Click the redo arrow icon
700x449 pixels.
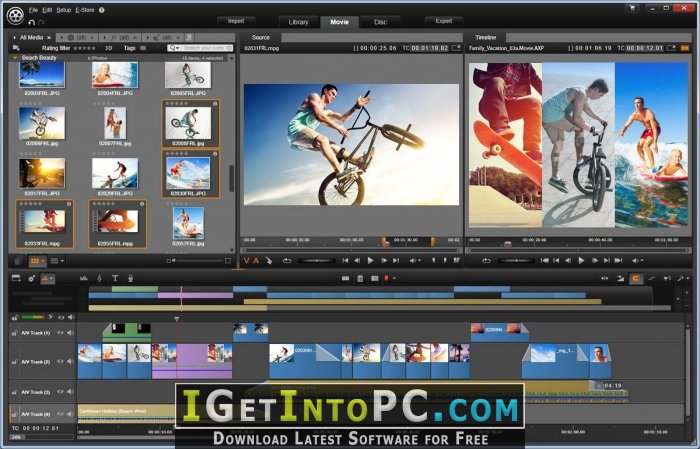pyautogui.click(x=41, y=22)
